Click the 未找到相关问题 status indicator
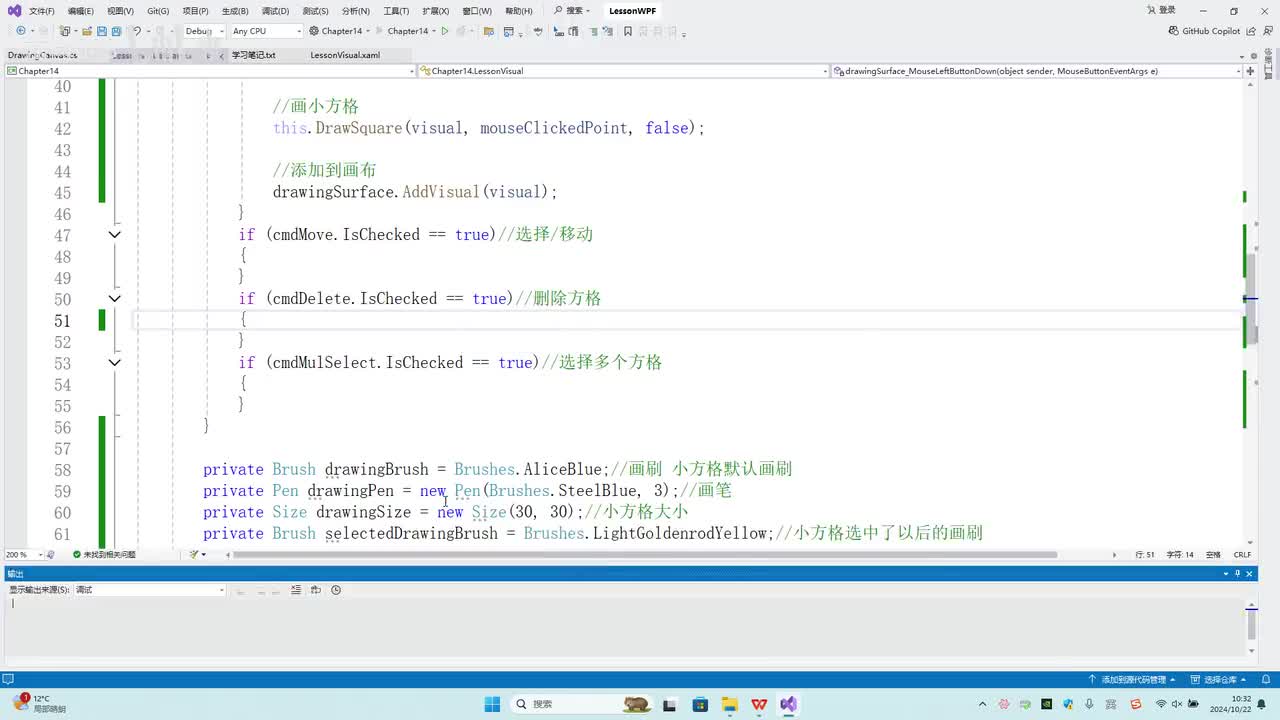This screenshot has height=720, width=1280. pyautogui.click(x=104, y=554)
